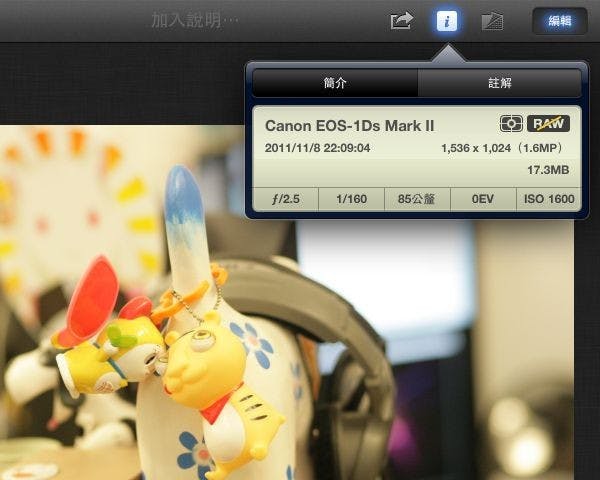The width and height of the screenshot is (600, 480).
Task: Click the 編輯 edit button
Action: click(x=559, y=21)
